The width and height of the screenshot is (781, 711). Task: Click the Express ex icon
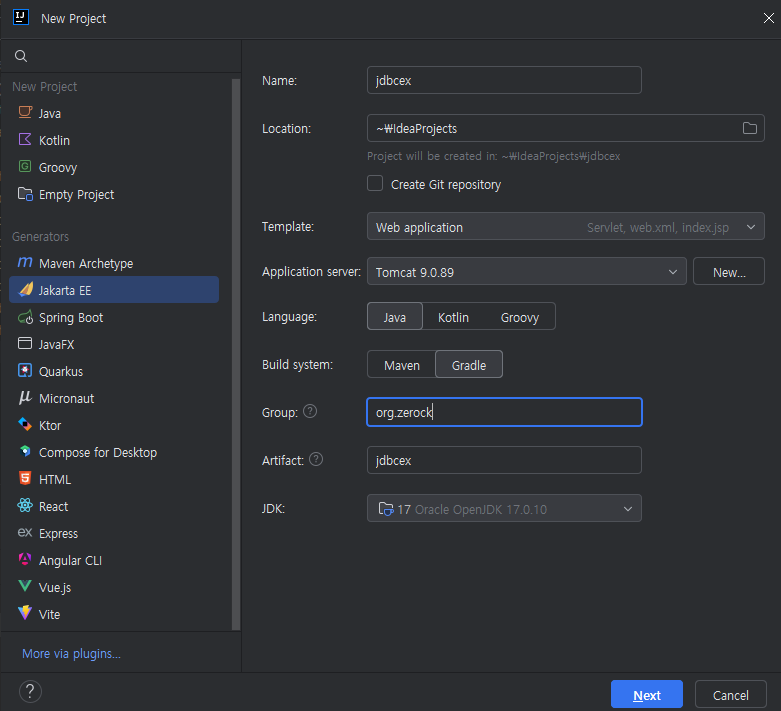[x=25, y=533]
